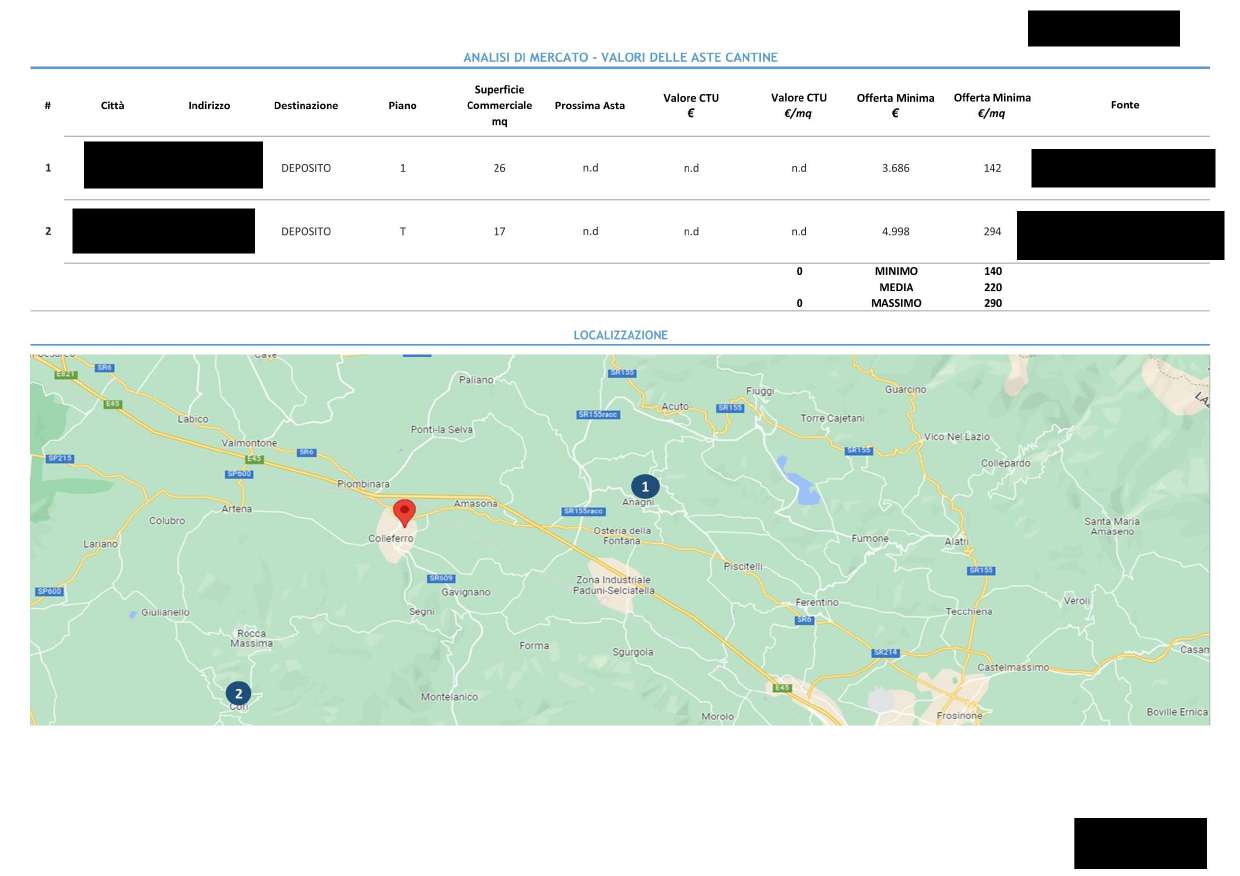Click the Superficie Commerciale mq header

click(499, 105)
